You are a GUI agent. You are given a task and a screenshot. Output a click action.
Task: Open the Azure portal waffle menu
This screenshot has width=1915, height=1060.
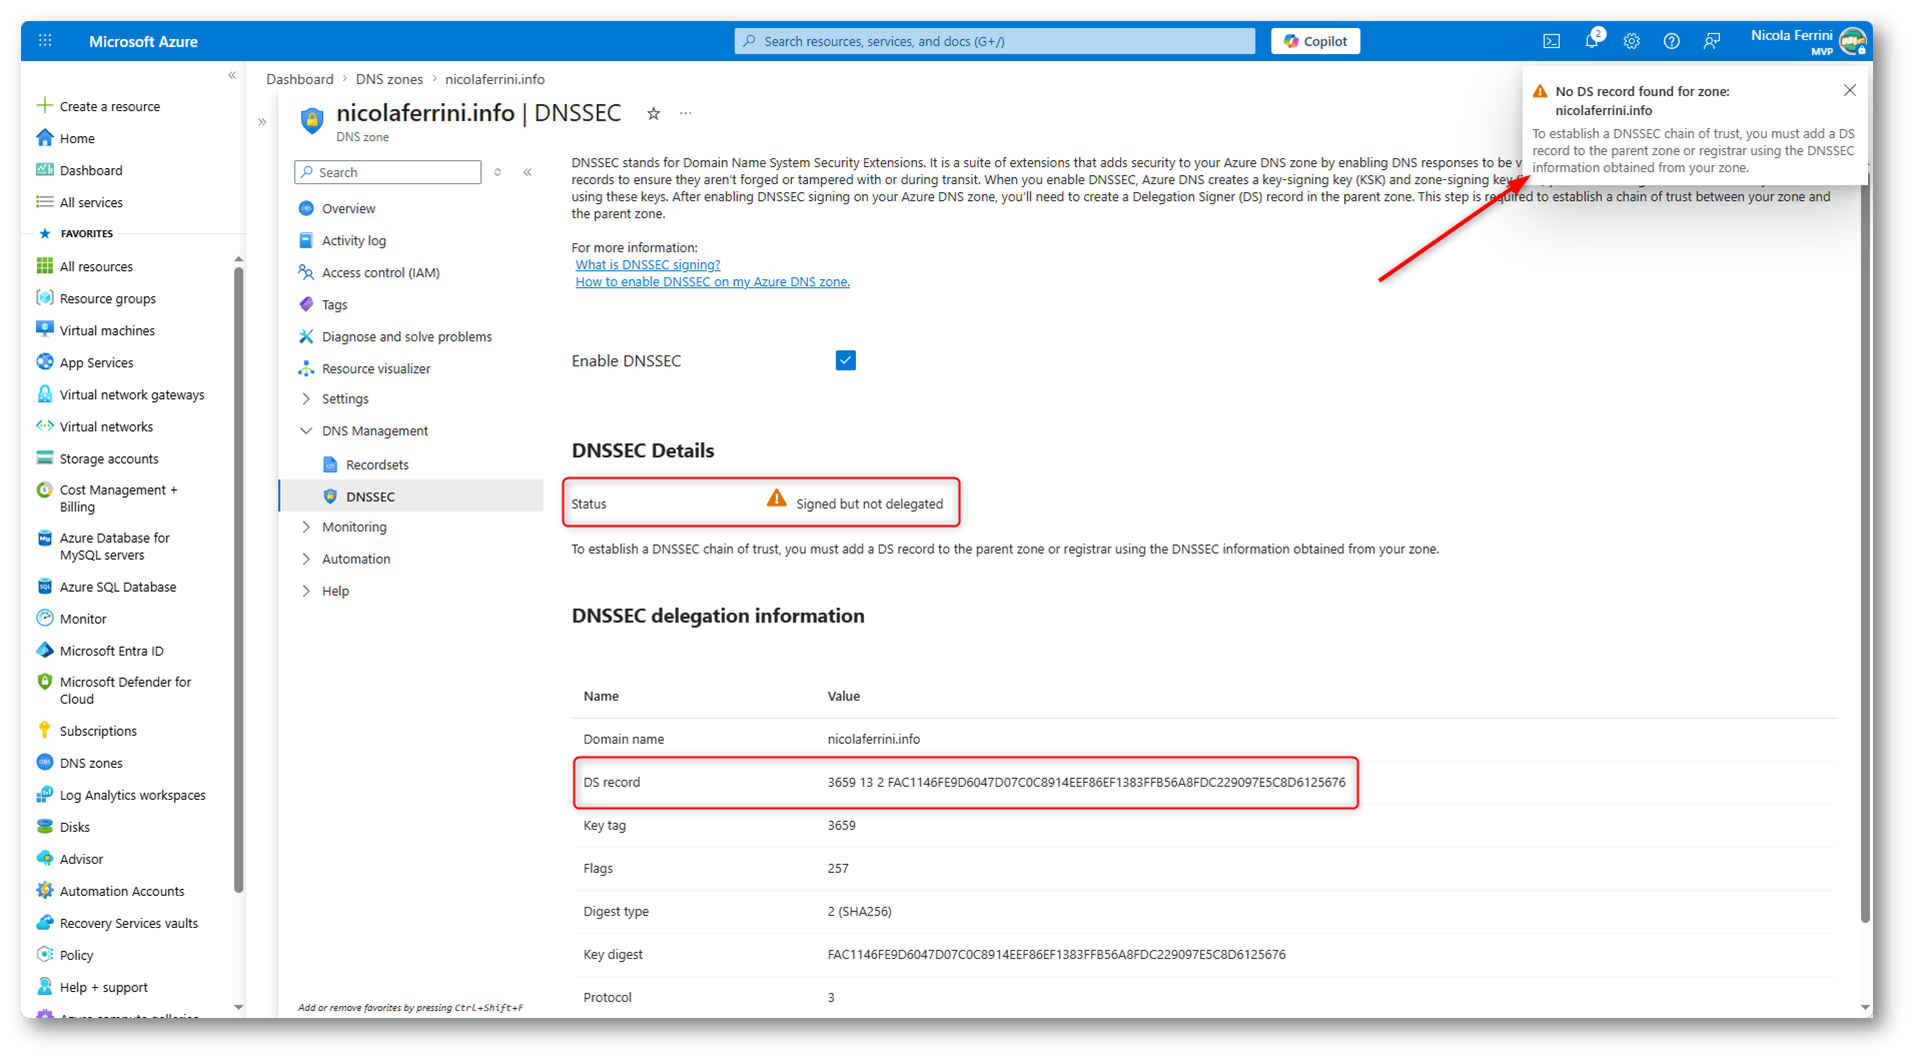click(45, 41)
